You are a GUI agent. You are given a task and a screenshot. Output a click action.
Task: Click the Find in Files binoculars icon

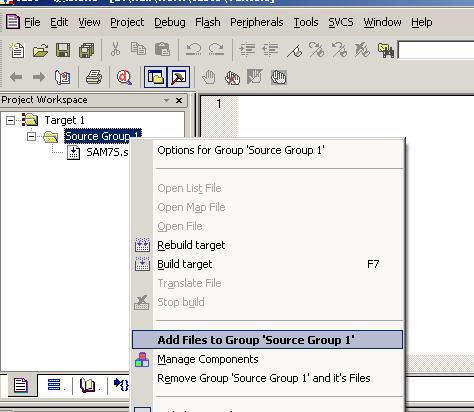click(x=386, y=50)
